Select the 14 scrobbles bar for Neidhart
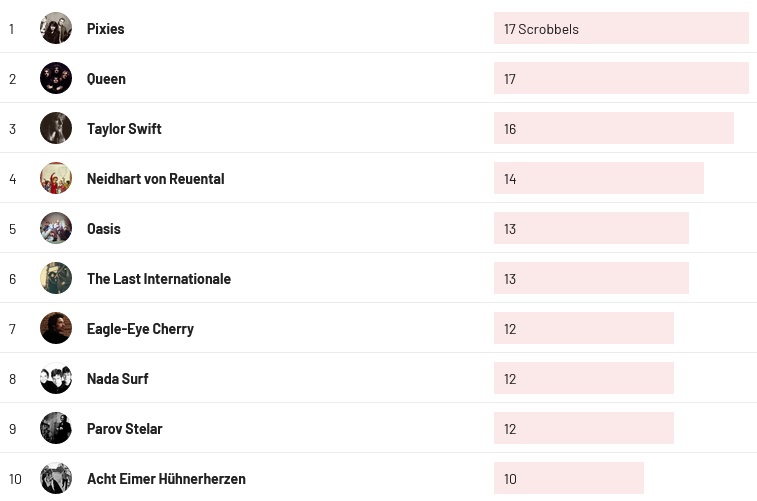 598,179
